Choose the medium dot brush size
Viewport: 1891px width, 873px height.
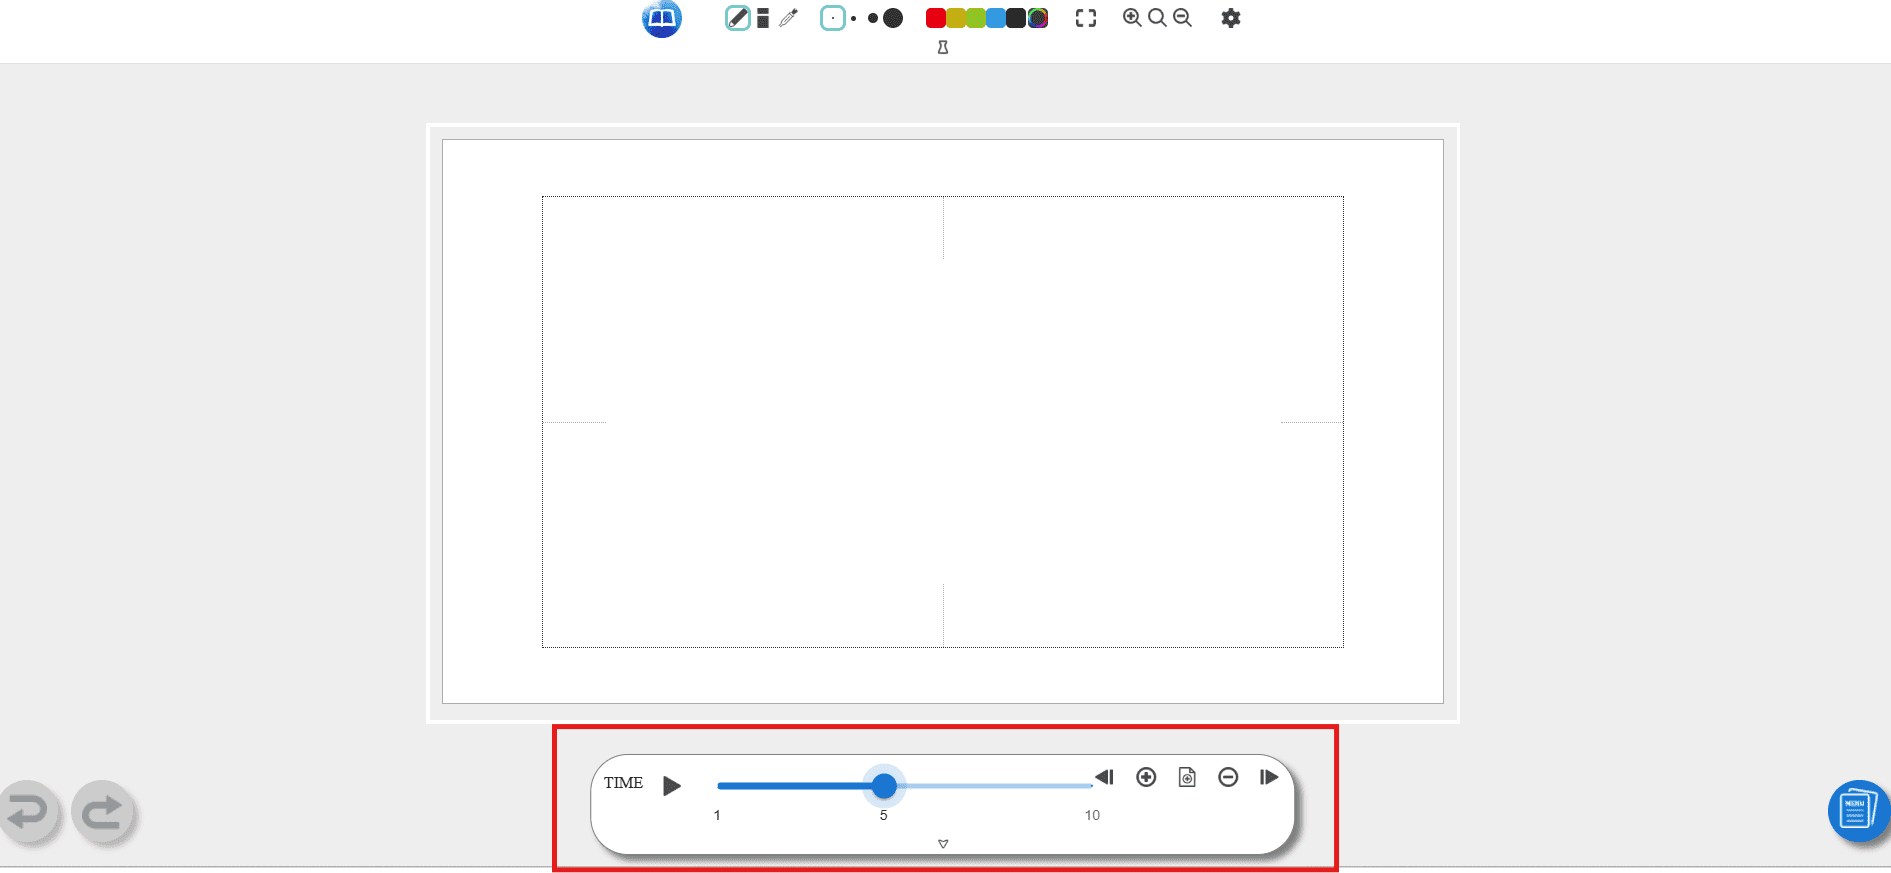tap(873, 18)
